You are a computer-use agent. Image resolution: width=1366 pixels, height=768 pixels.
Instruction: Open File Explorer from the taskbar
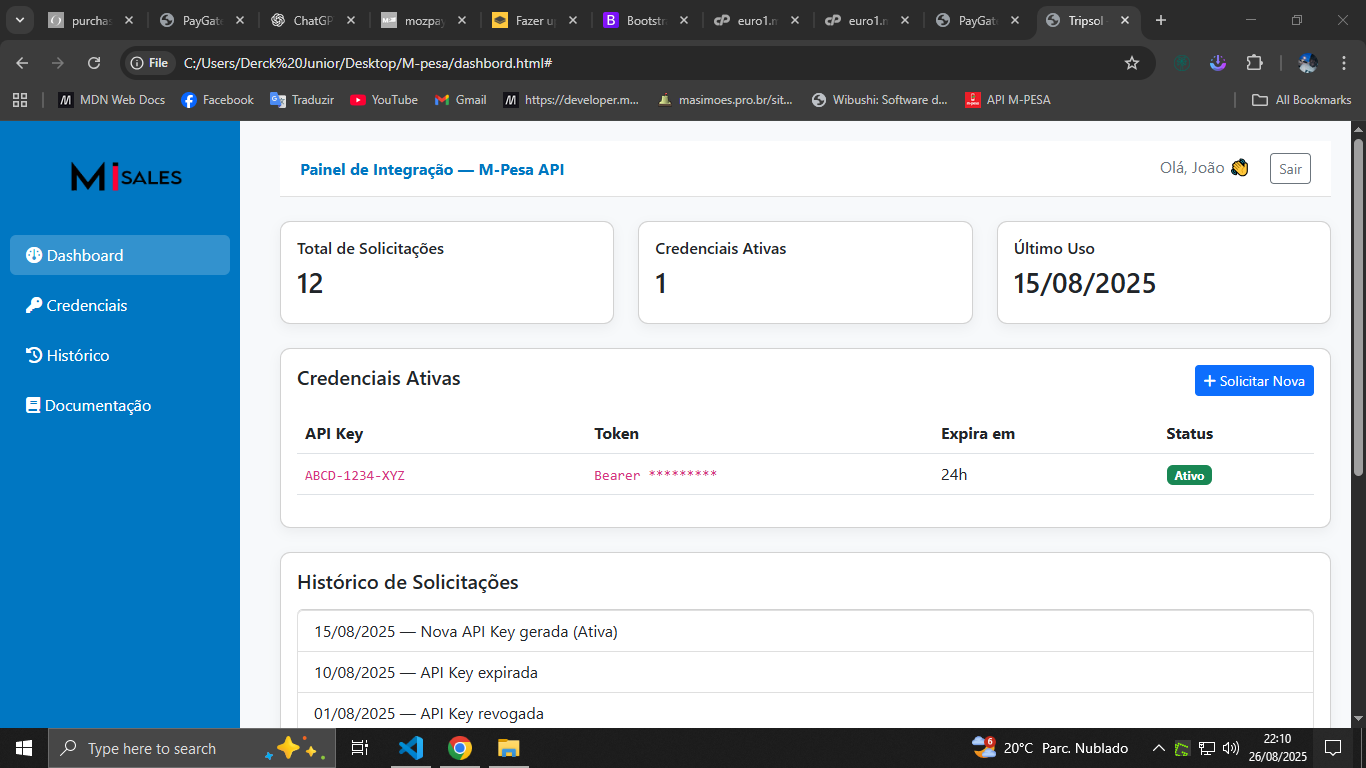click(x=509, y=748)
